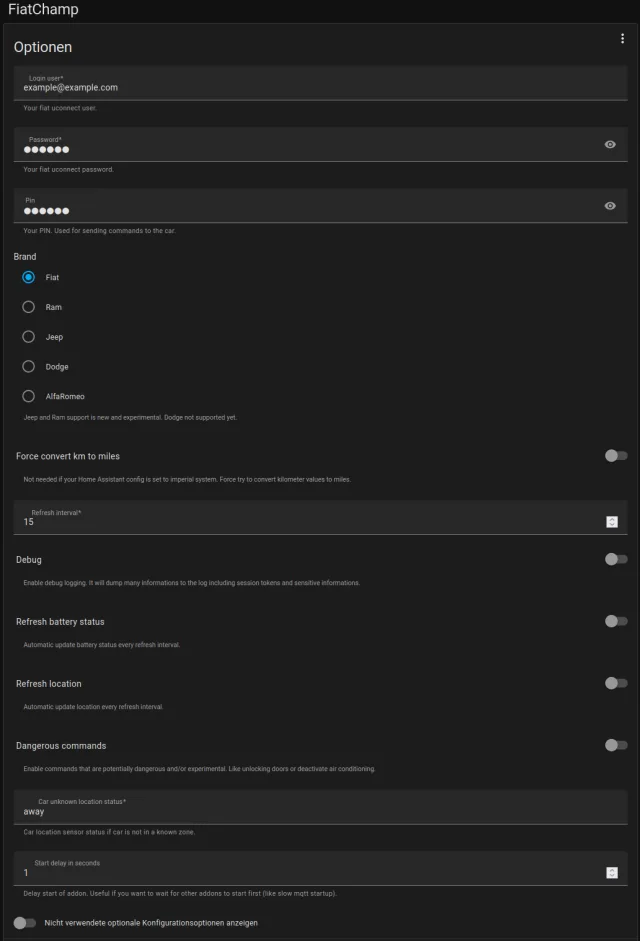The height and width of the screenshot is (941, 640).
Task: Show password using eye icon
Action: pyautogui.click(x=610, y=145)
